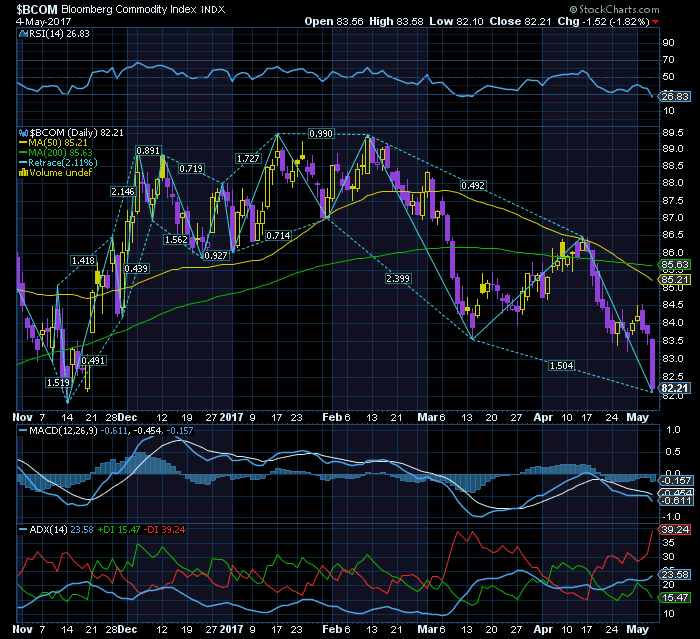
Task: Click the INDX exchange label
Action: [213, 9]
